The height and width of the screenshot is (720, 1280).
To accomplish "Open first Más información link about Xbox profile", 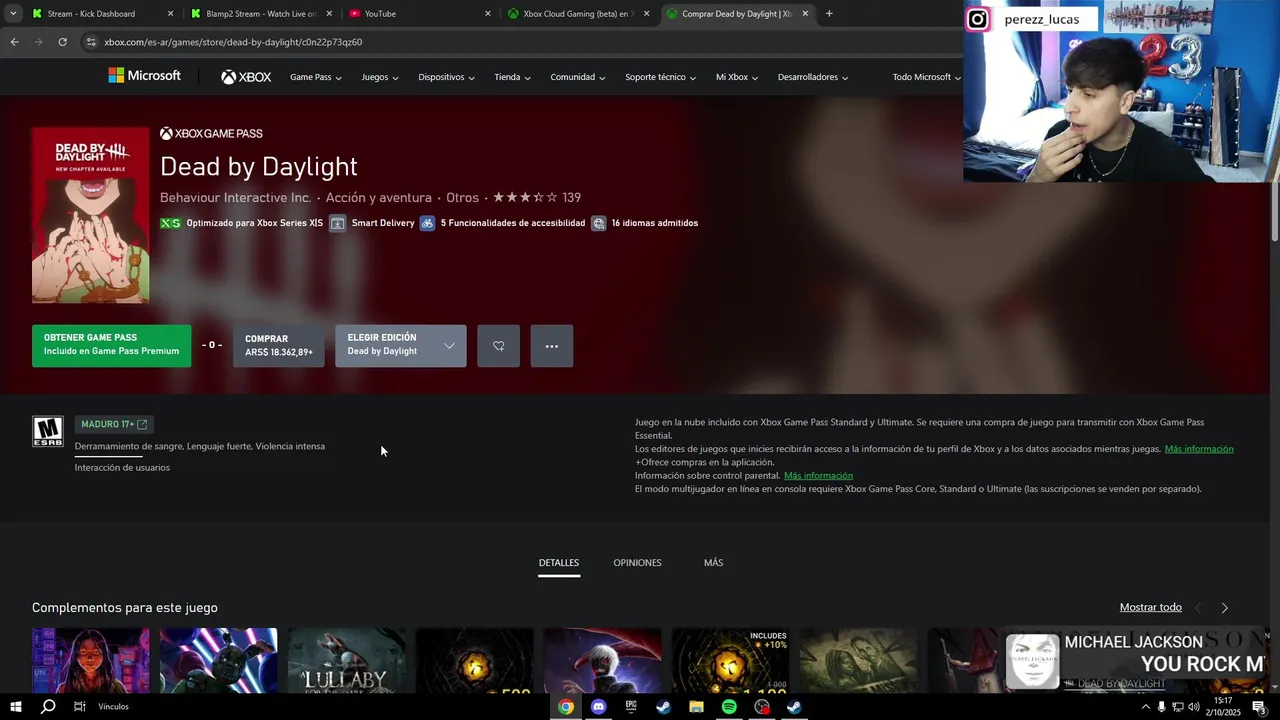I will 1199,449.
